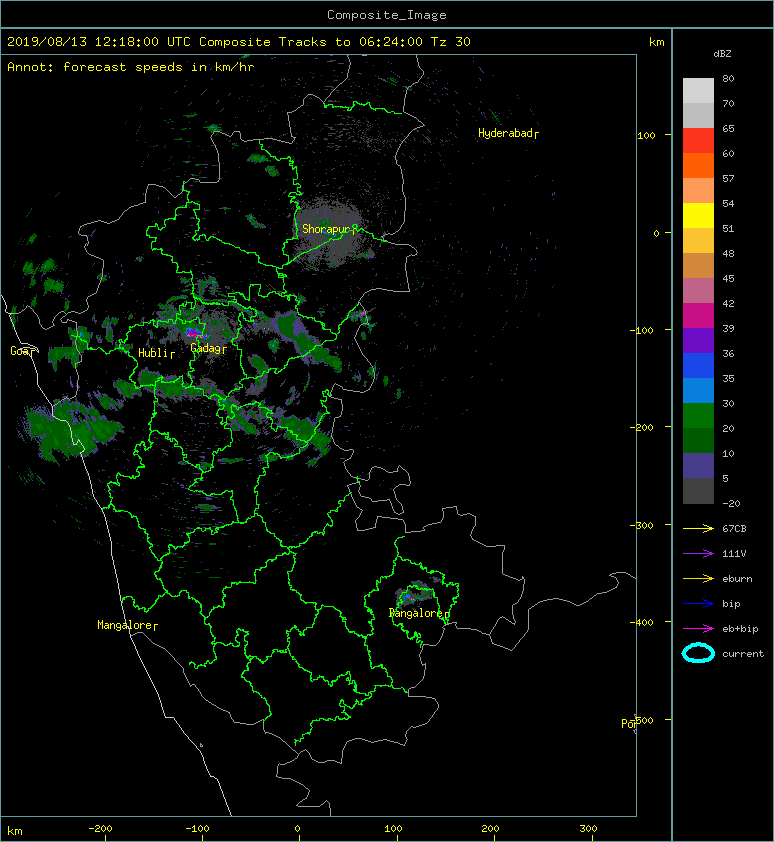The image size is (774, 842).
Task: Click the '-20' value on the dBZ scale
Action: click(x=732, y=504)
